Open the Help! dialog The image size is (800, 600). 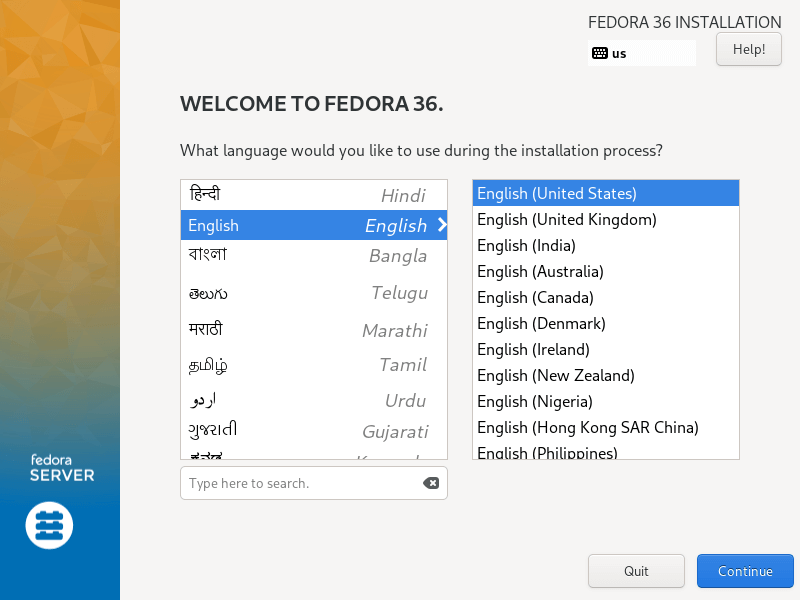pos(748,49)
